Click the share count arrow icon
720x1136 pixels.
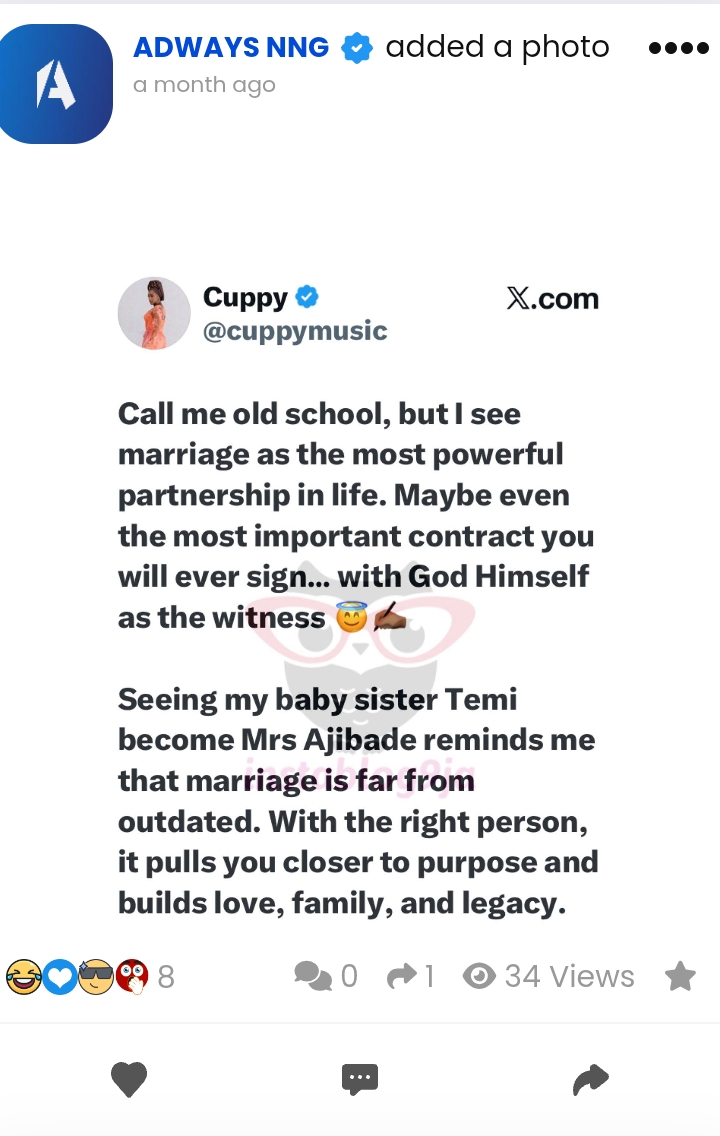click(x=402, y=976)
